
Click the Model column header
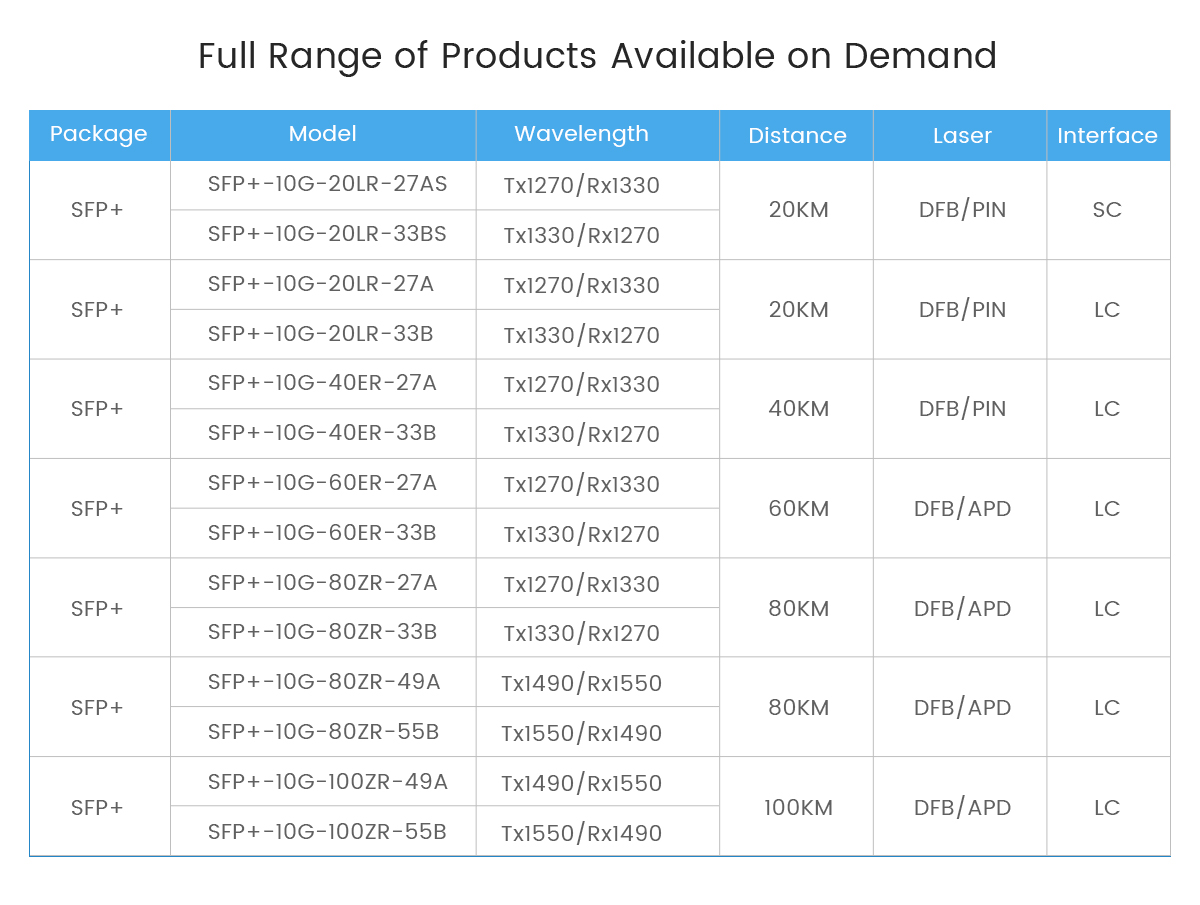coord(322,134)
